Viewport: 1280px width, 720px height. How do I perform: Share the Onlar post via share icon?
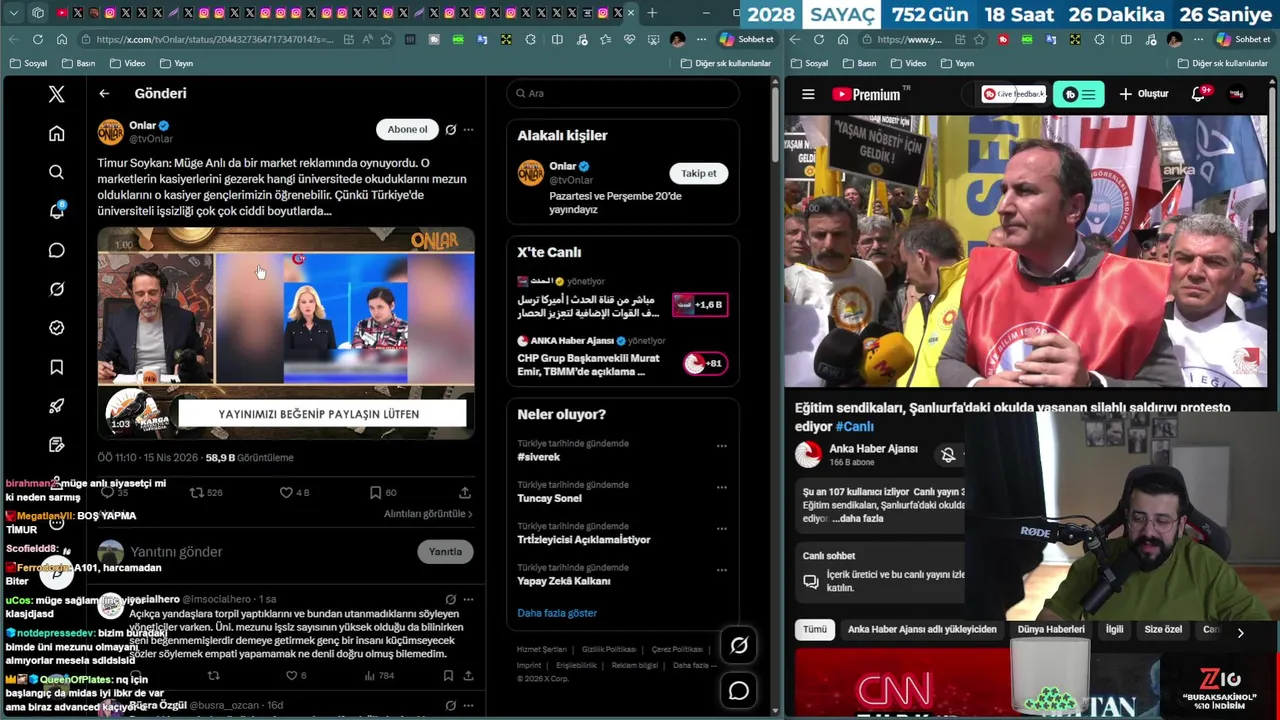(465, 492)
